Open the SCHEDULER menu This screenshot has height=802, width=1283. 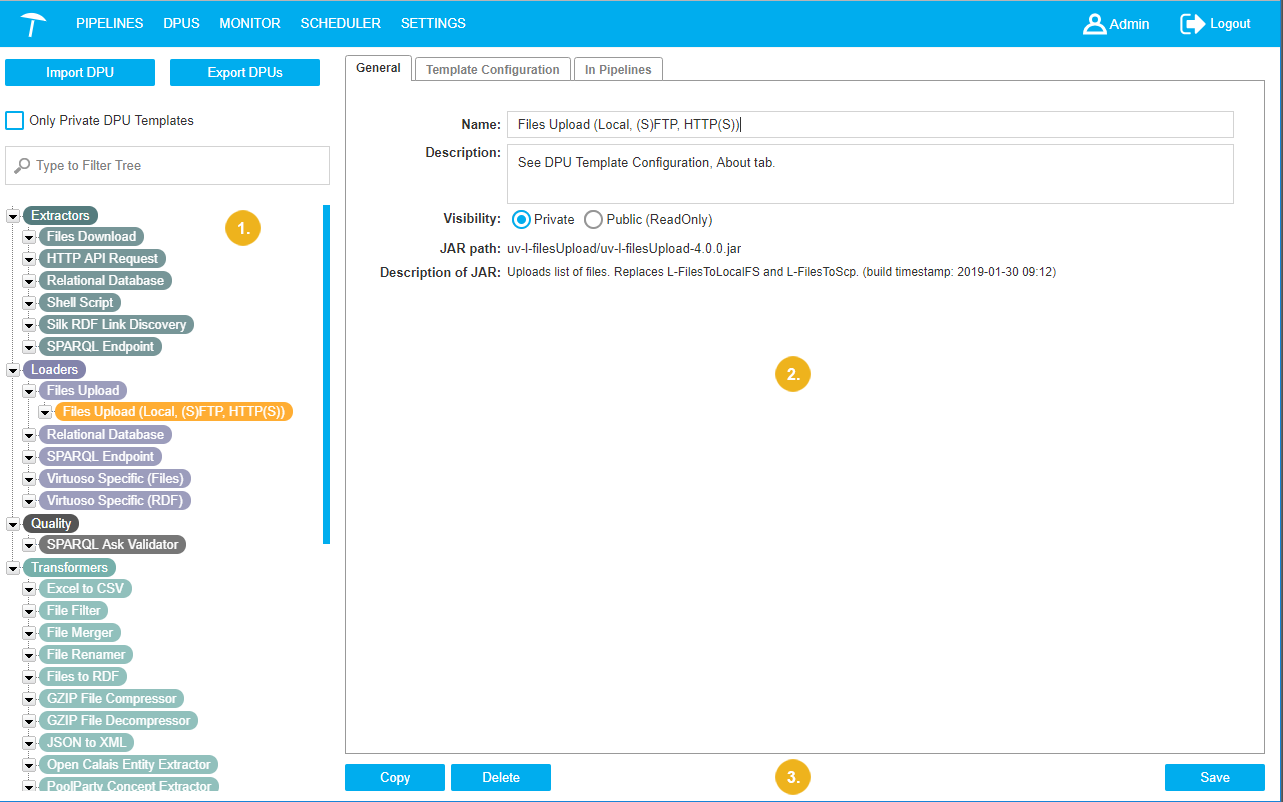click(x=340, y=23)
